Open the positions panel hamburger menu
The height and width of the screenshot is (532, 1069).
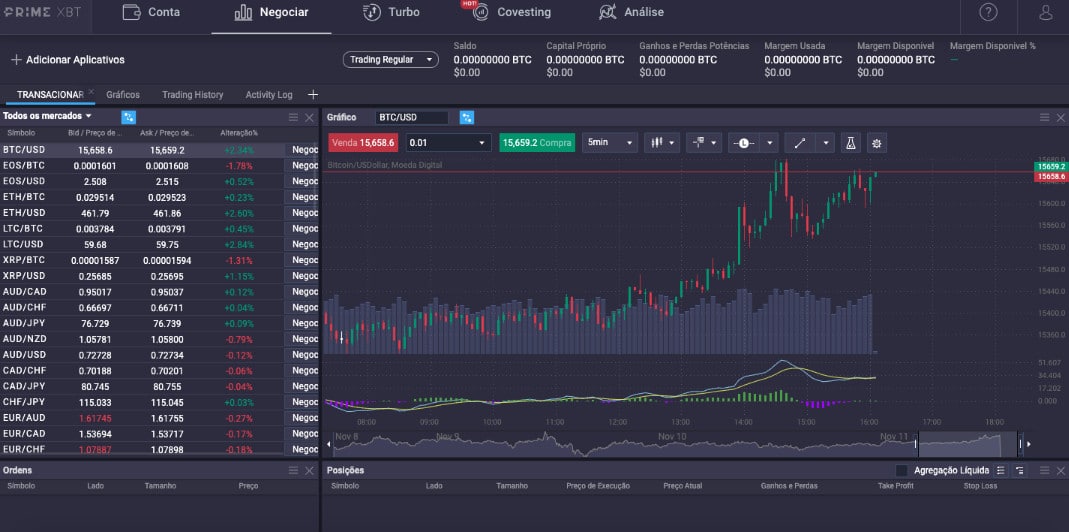click(x=1044, y=471)
